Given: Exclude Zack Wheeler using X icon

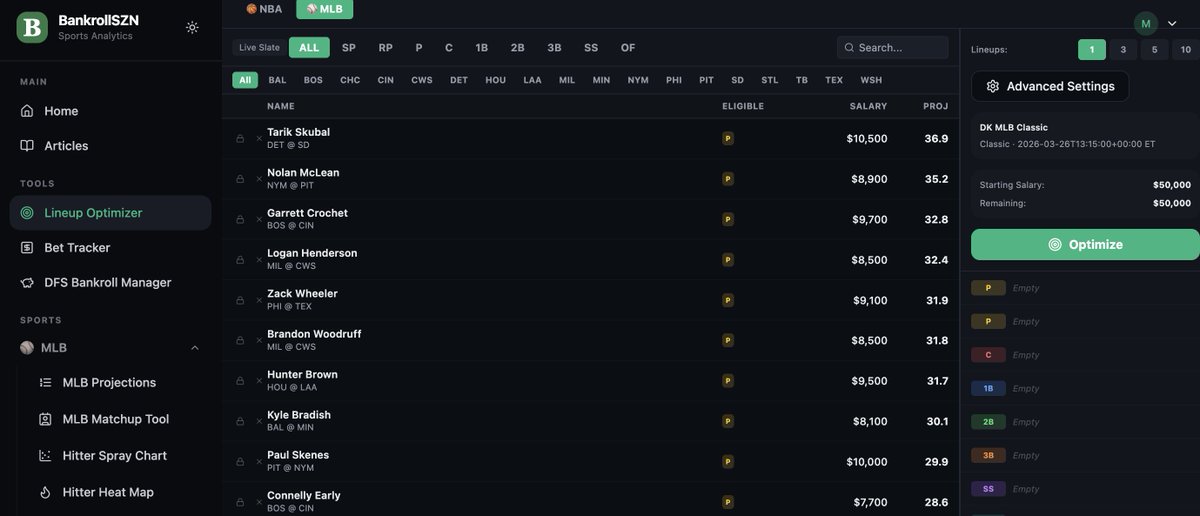Looking at the screenshot, I should click(x=259, y=300).
